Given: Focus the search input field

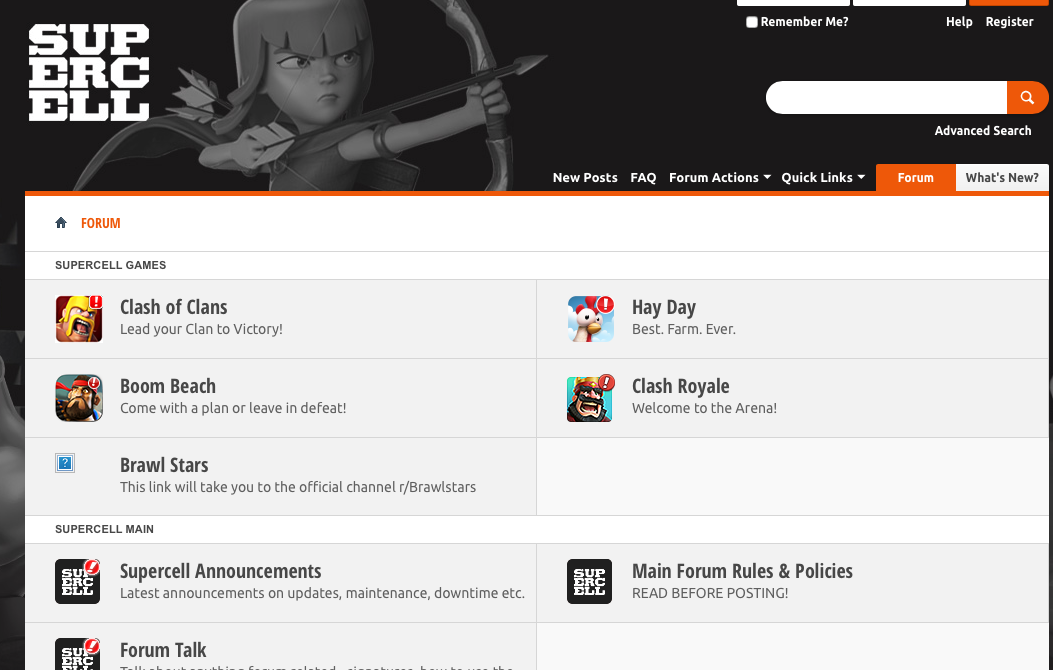Looking at the screenshot, I should [886, 98].
